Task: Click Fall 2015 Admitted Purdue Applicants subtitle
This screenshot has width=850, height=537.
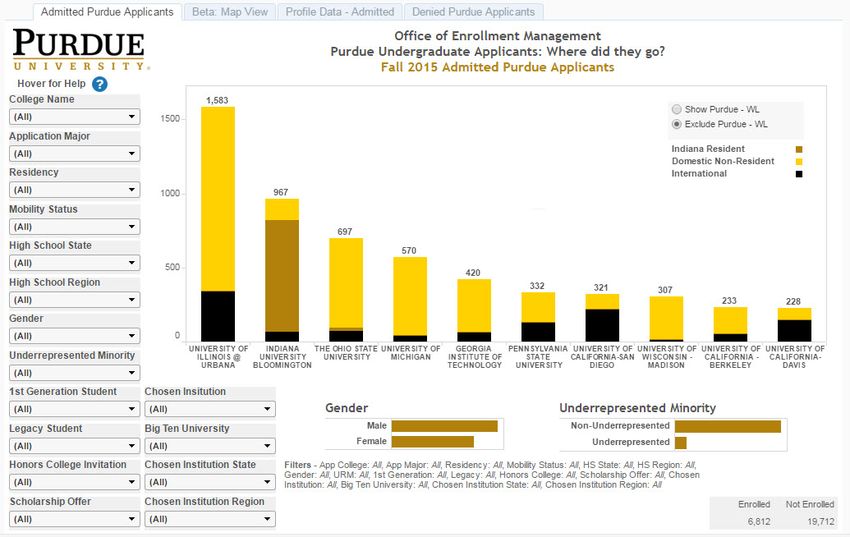Action: (x=498, y=67)
